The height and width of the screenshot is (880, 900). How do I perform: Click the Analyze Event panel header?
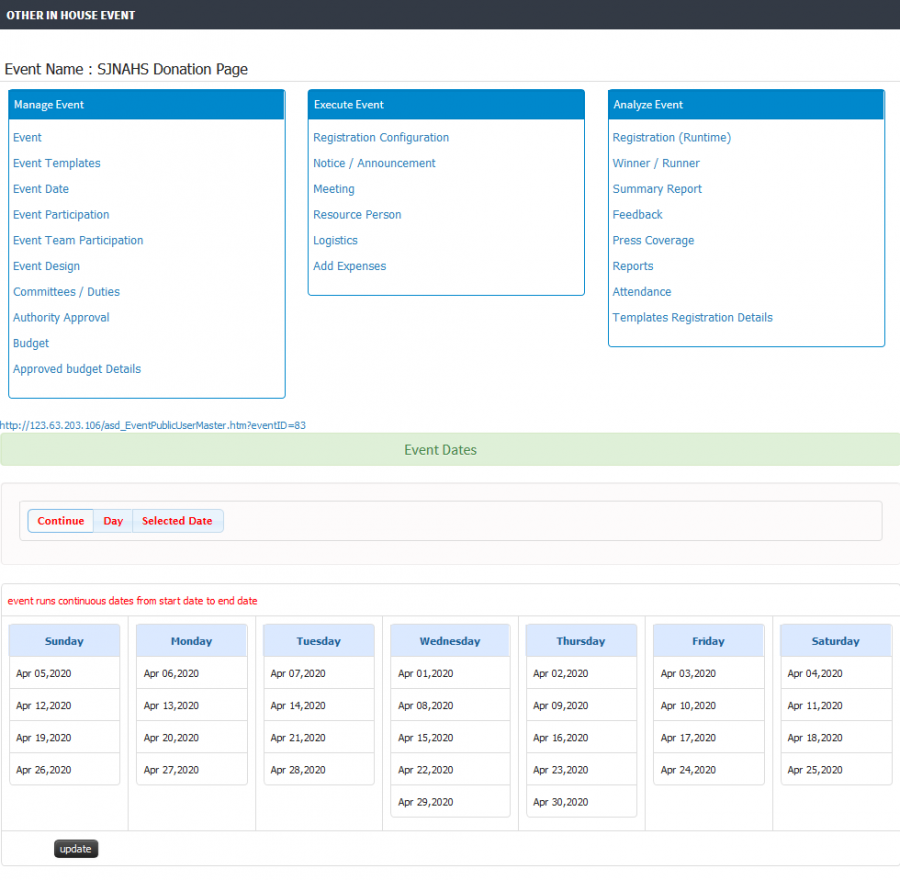pyautogui.click(x=746, y=105)
